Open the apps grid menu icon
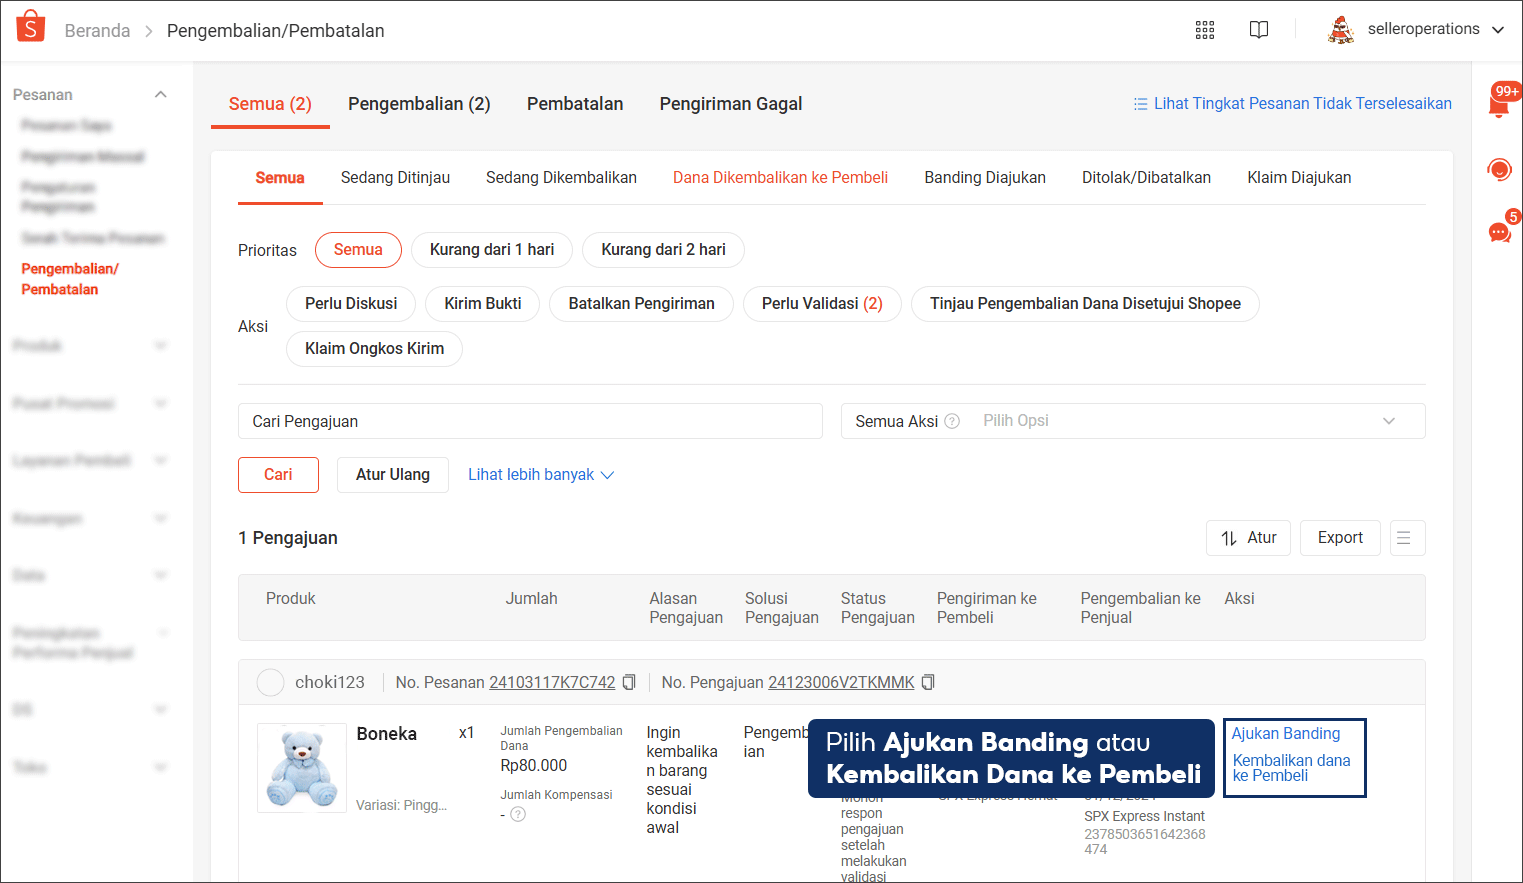The image size is (1523, 883). pyautogui.click(x=1205, y=30)
